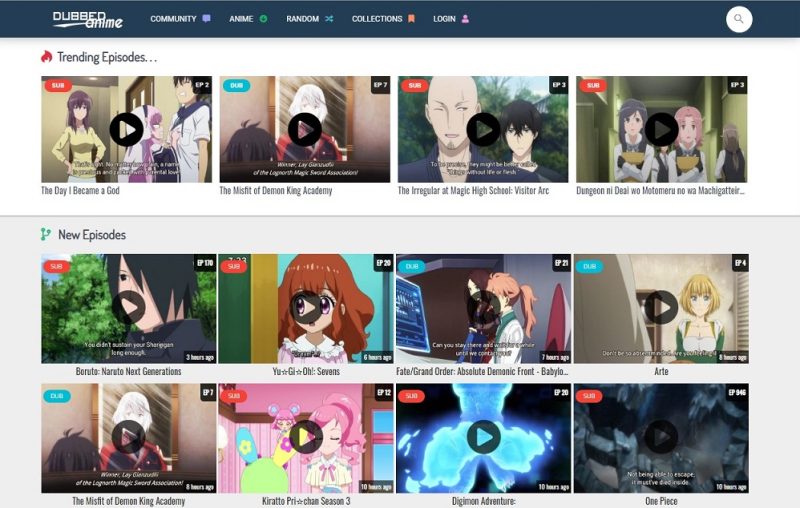Click the Trending Episodes flame icon
This screenshot has height=508, width=800.
click(x=46, y=56)
